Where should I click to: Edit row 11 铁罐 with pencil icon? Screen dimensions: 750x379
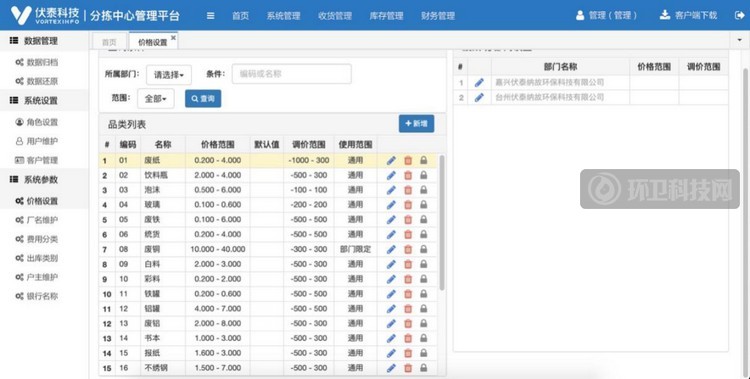coord(391,294)
